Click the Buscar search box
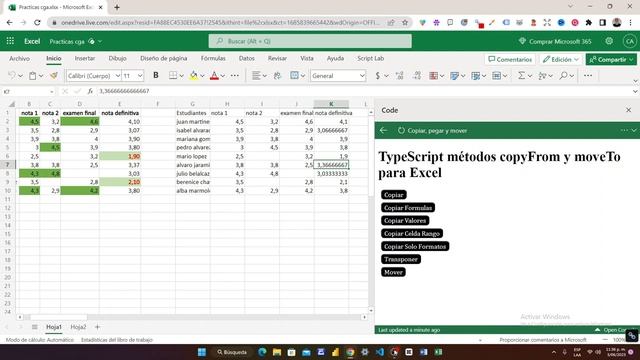 310,41
